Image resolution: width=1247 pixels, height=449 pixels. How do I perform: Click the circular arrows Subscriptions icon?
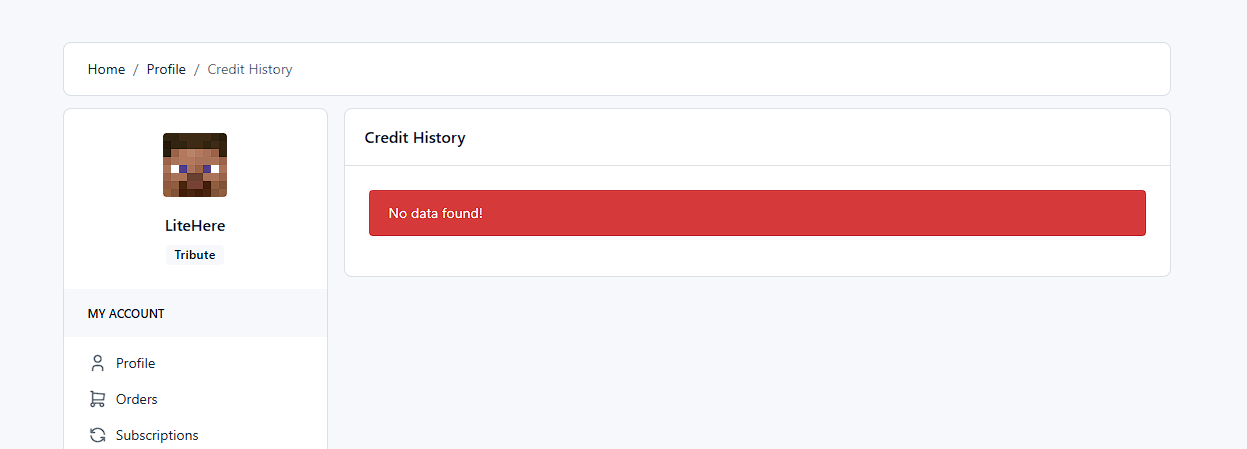tap(97, 435)
